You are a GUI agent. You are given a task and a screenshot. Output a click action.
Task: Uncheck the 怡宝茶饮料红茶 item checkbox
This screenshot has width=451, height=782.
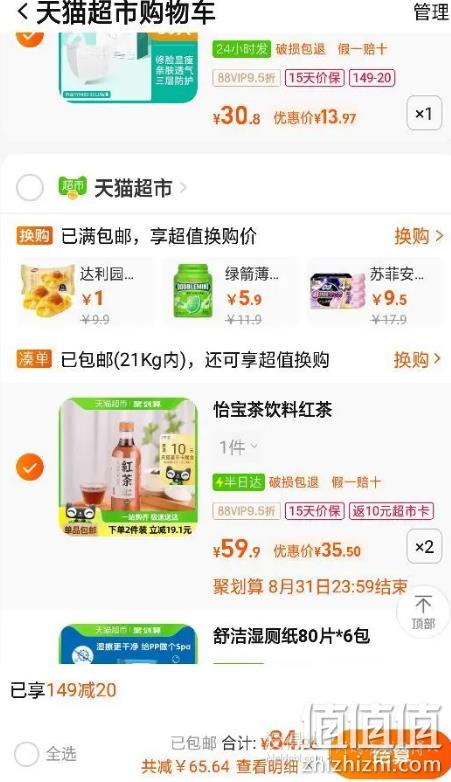click(30, 467)
